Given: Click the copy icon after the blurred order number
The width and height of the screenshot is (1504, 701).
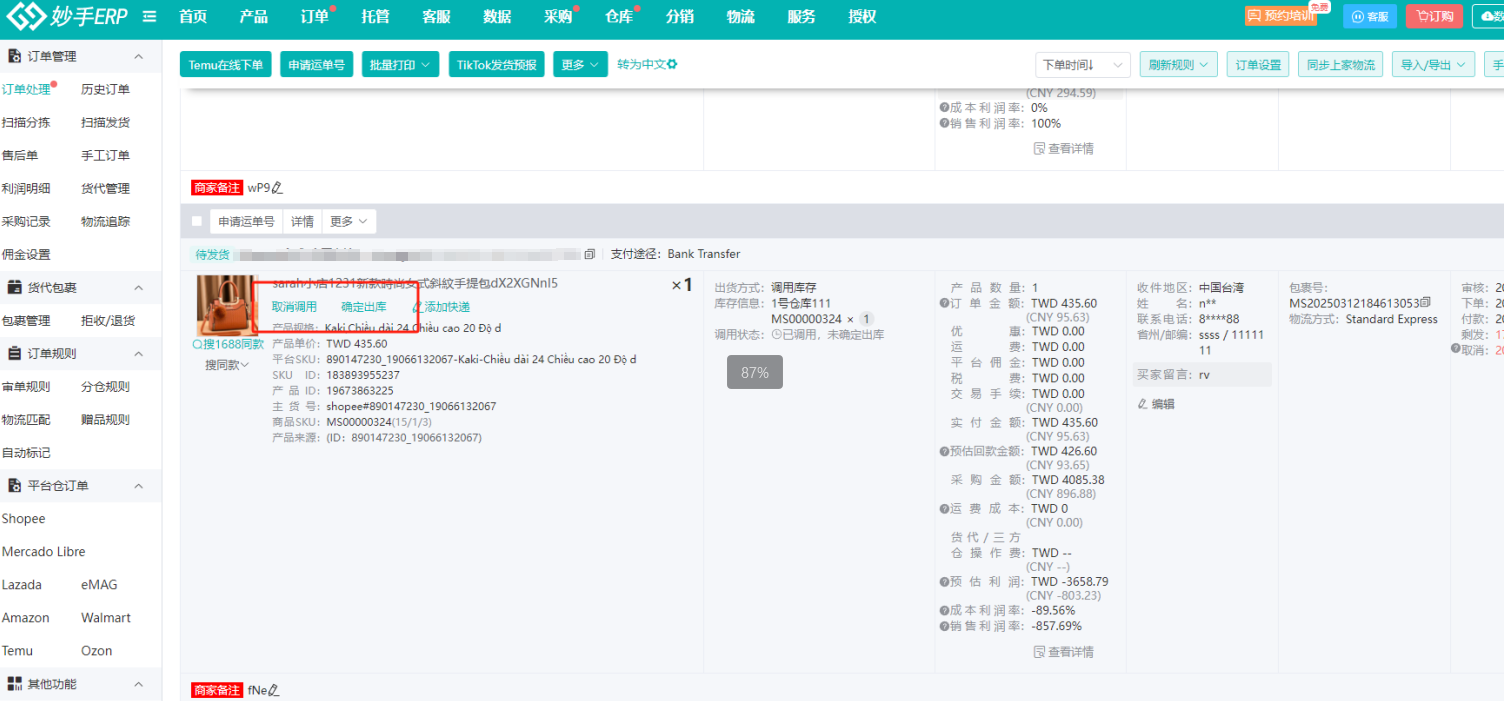Looking at the screenshot, I should [x=589, y=254].
